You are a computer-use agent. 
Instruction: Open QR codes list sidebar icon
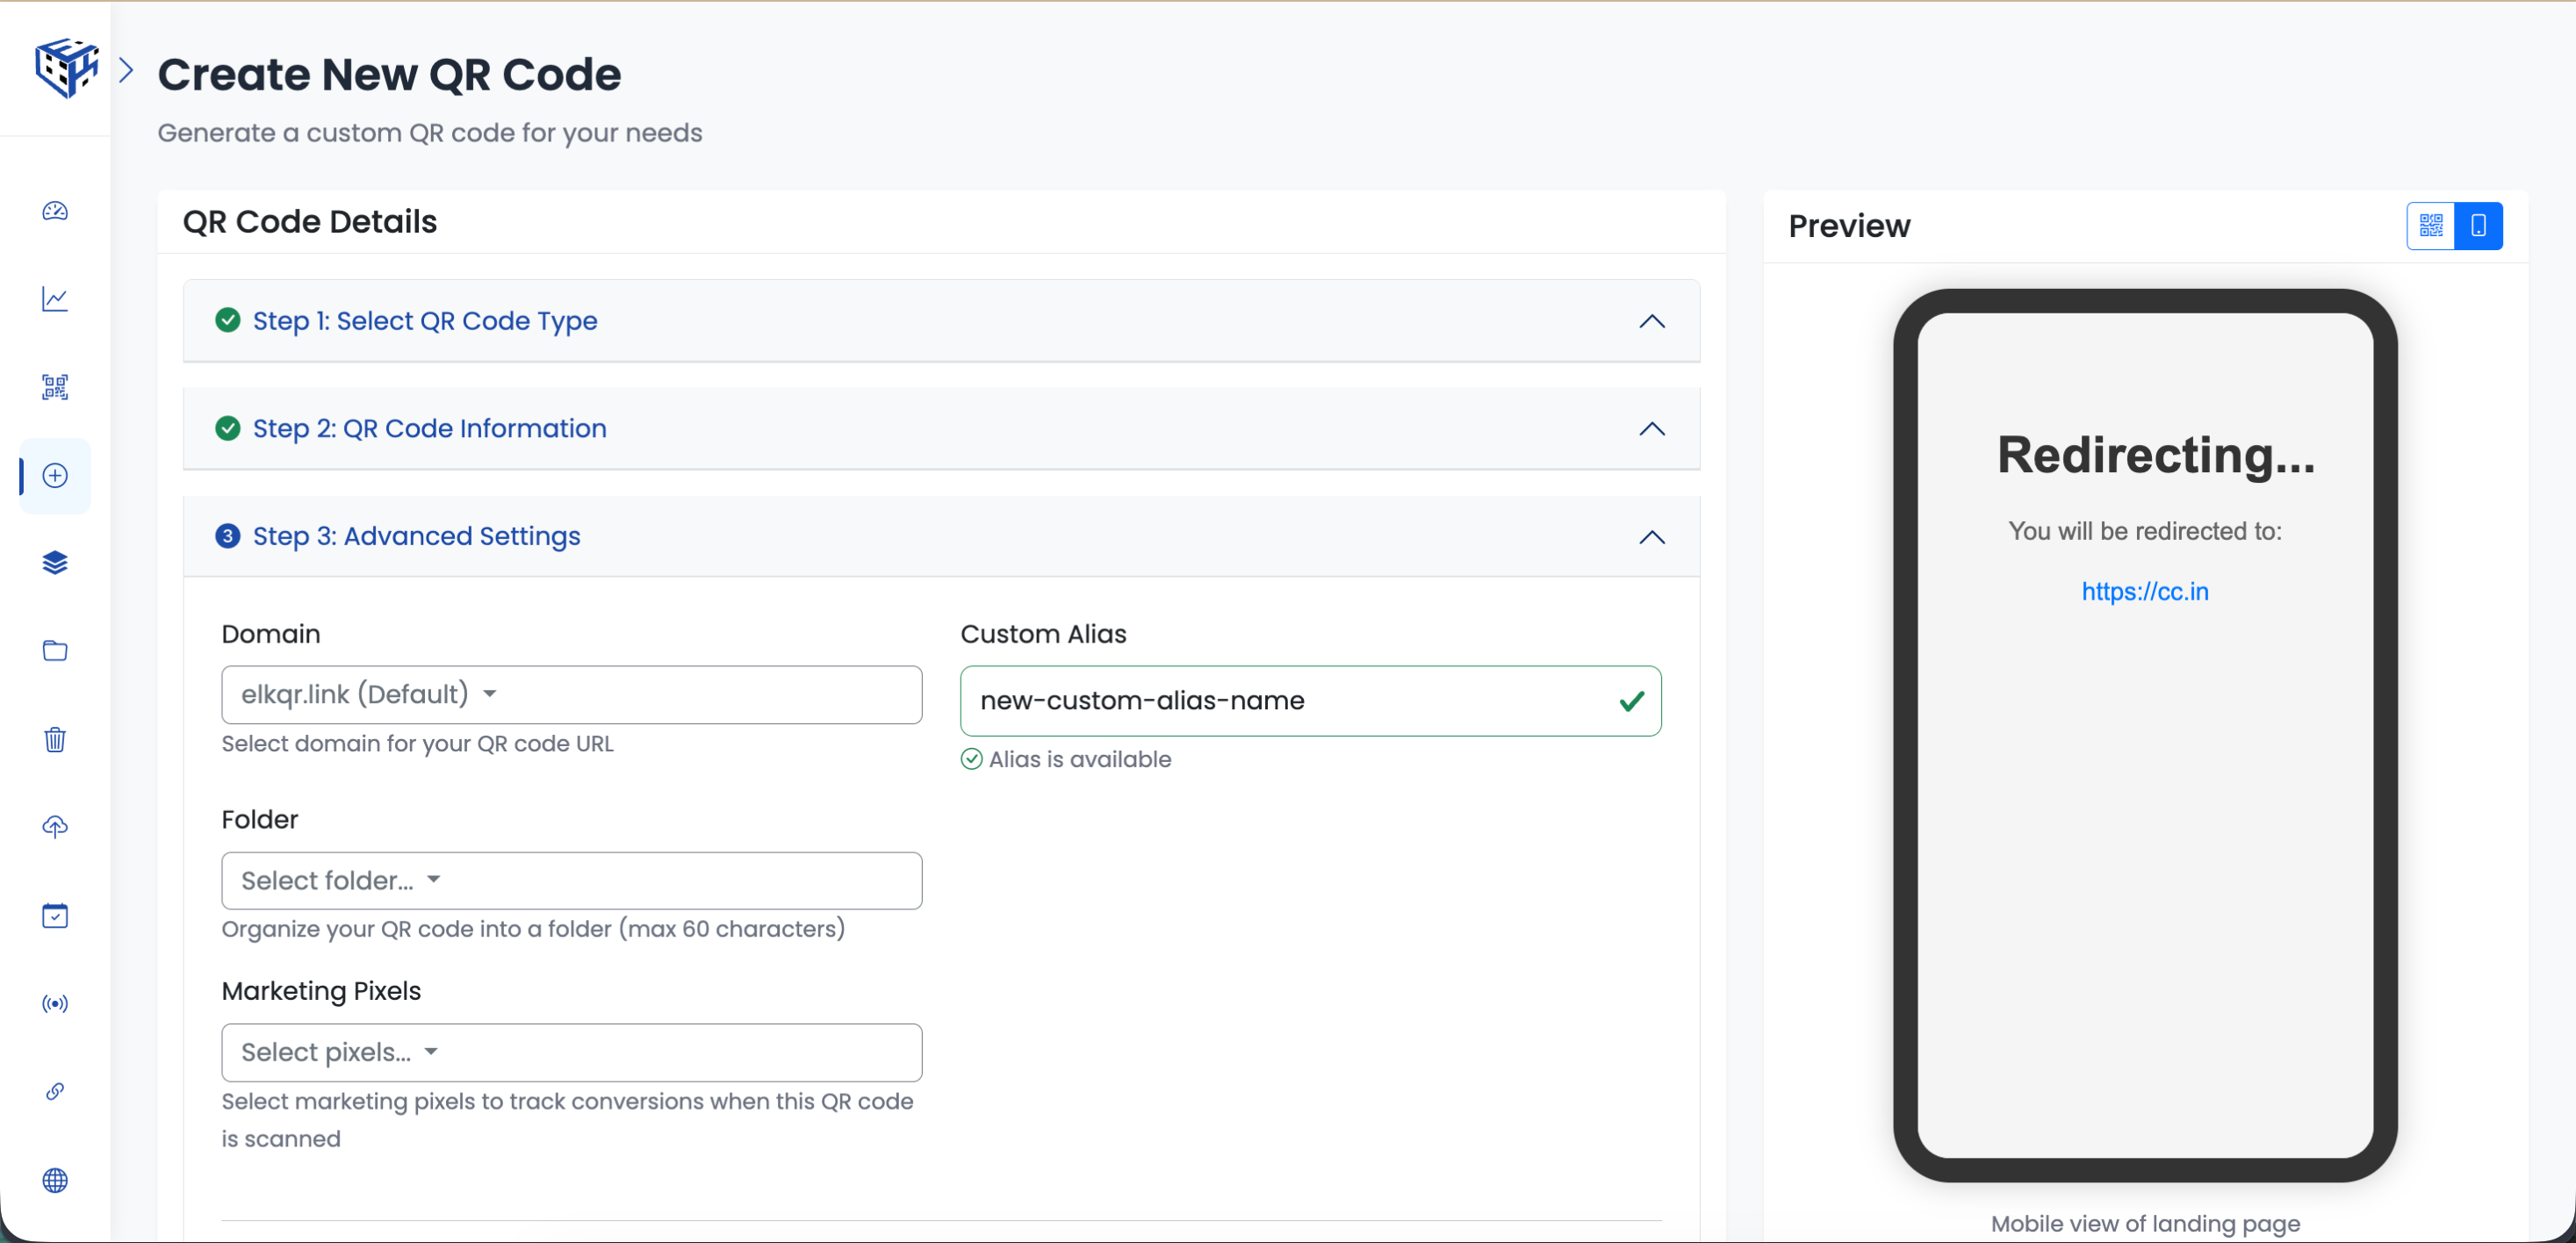(x=55, y=387)
